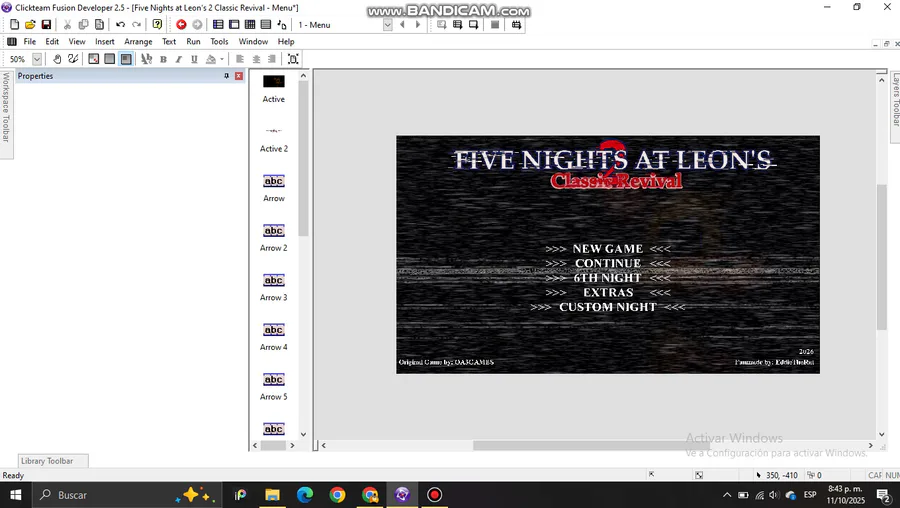The image size is (900, 508).
Task: Open the Data Elements icon
Action: [x=282, y=25]
